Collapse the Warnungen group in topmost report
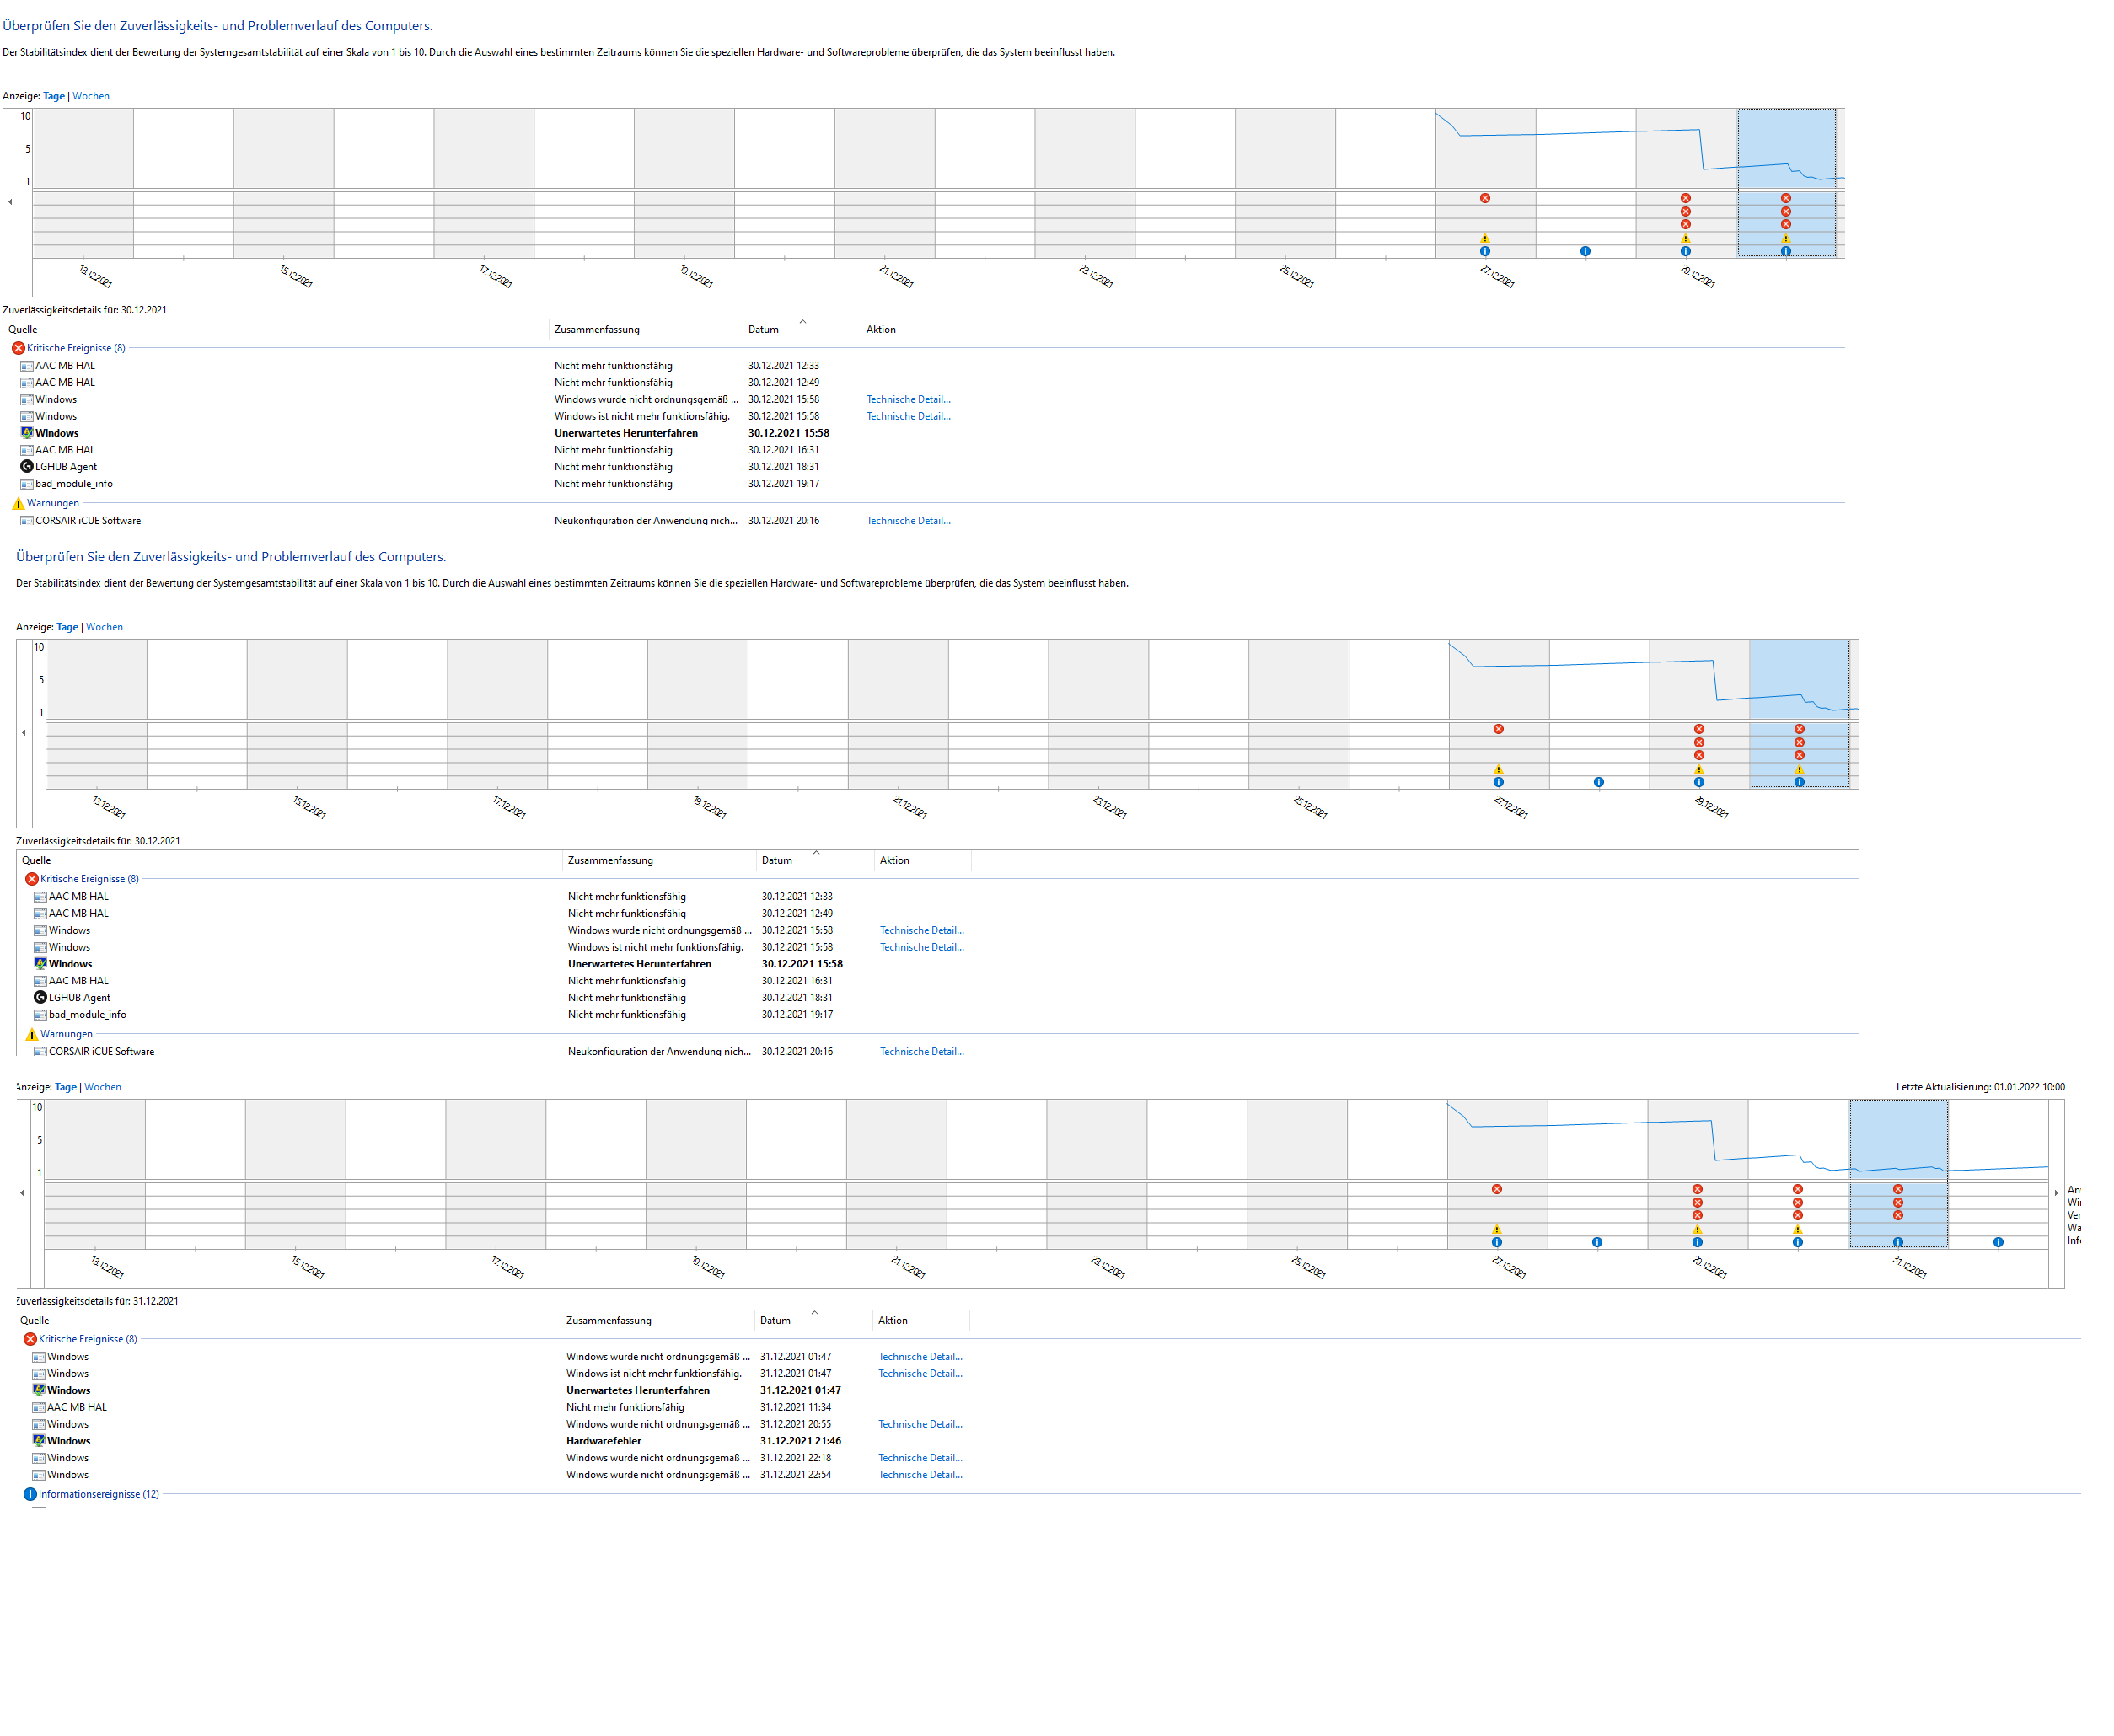Image resolution: width=2114 pixels, height=1736 pixels. point(52,503)
